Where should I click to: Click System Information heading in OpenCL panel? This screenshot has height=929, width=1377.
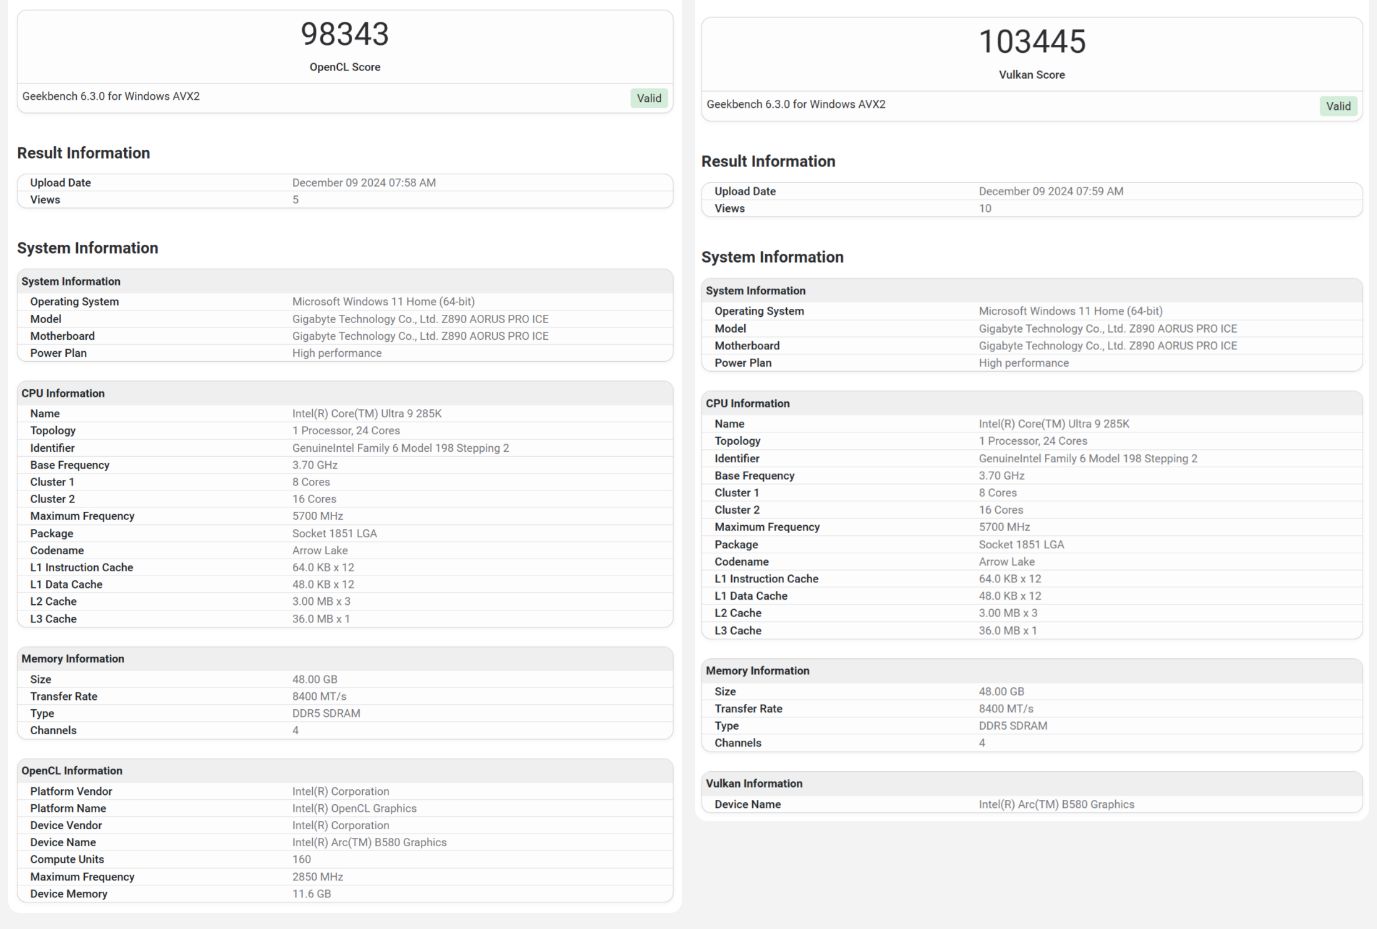pos(87,248)
